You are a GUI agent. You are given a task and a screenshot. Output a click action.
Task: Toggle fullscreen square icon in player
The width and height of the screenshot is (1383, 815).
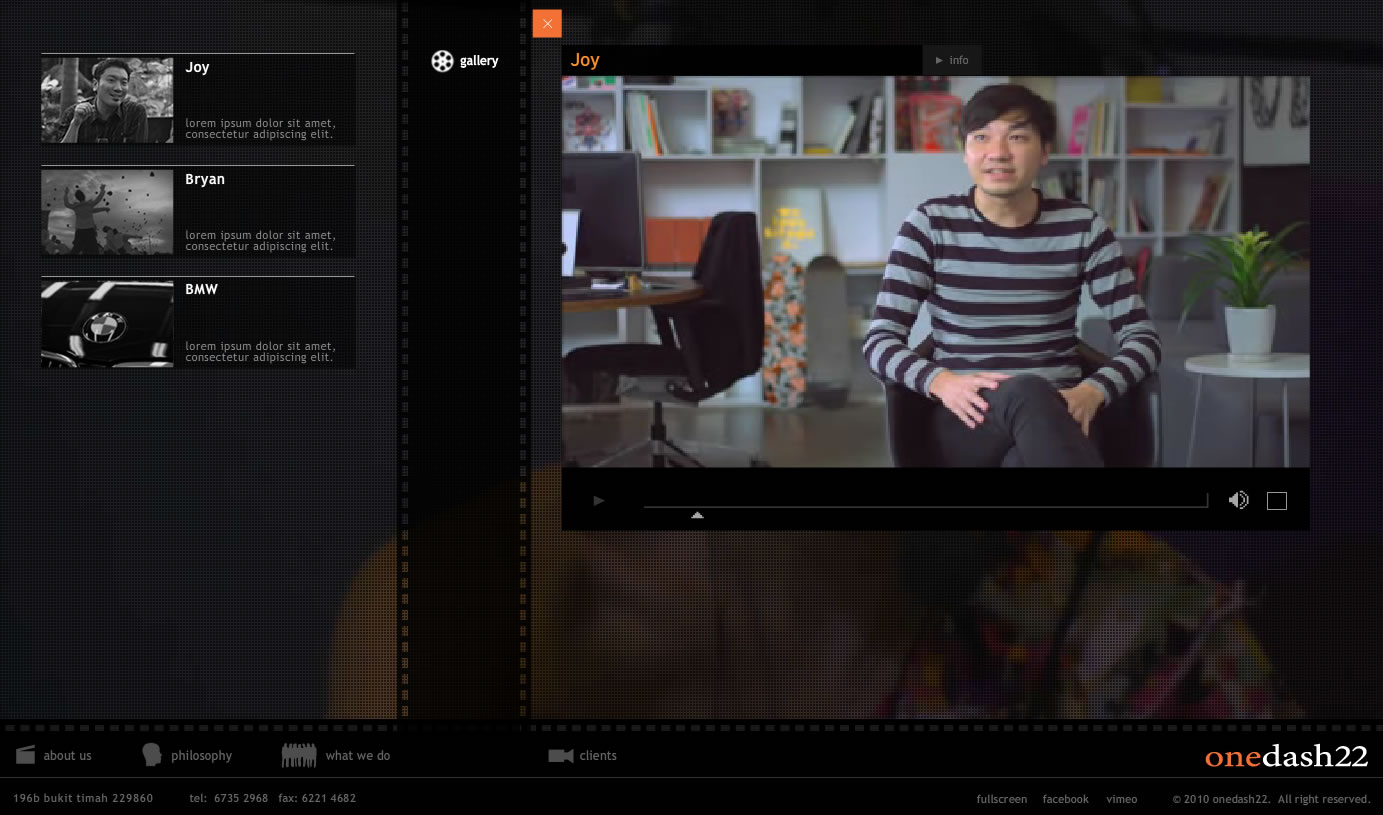[x=1277, y=501]
